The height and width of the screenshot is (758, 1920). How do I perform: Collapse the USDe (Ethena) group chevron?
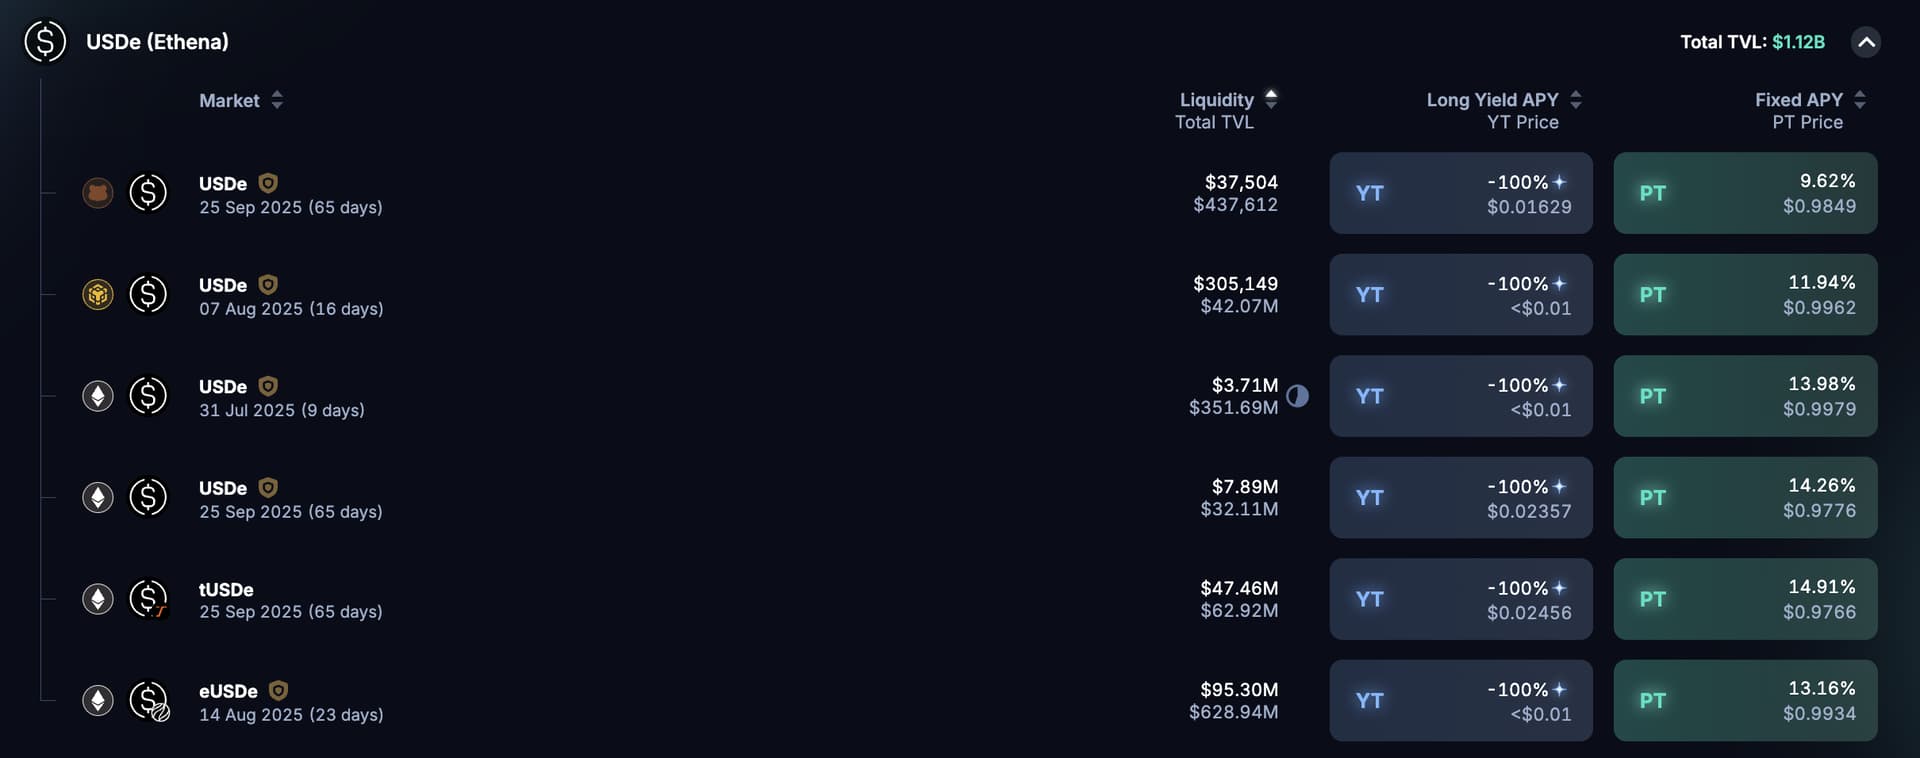pyautogui.click(x=1866, y=42)
